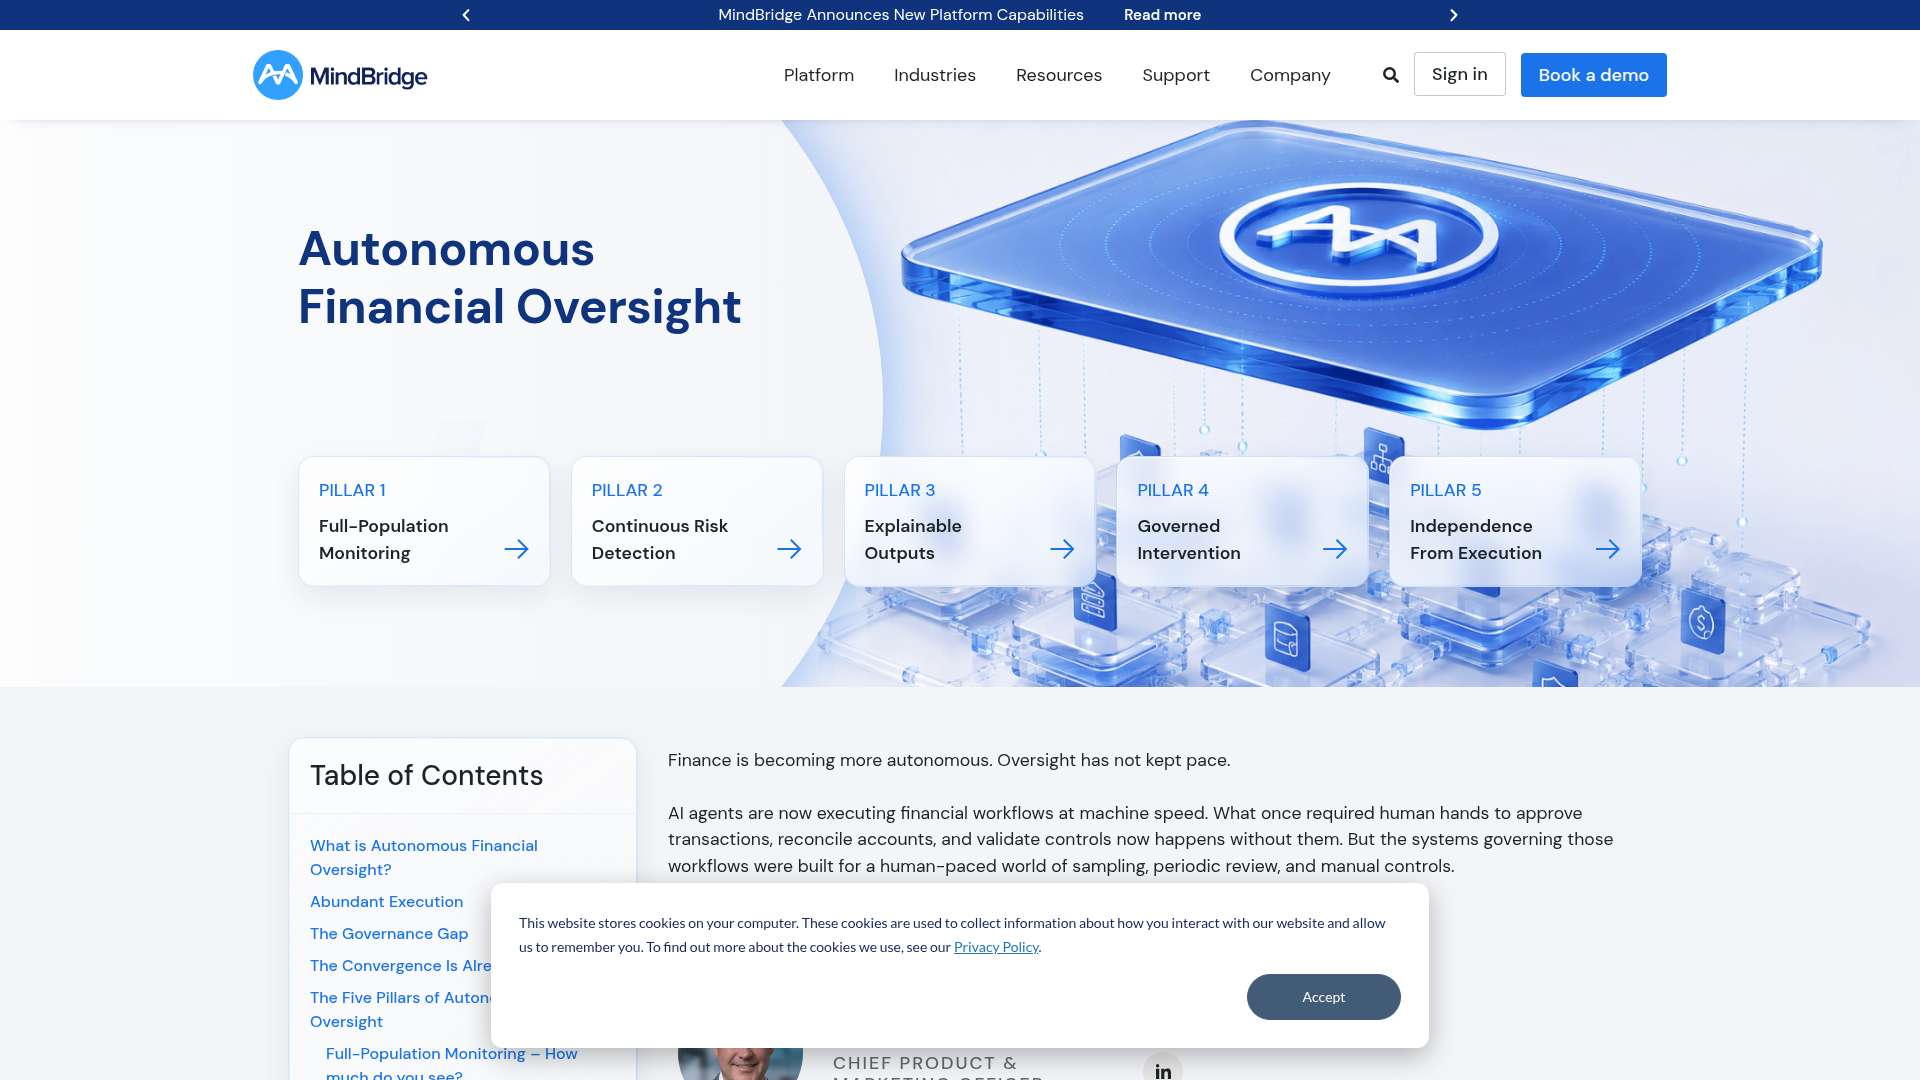
Task: Click Book a demo button
Action: [1594, 75]
